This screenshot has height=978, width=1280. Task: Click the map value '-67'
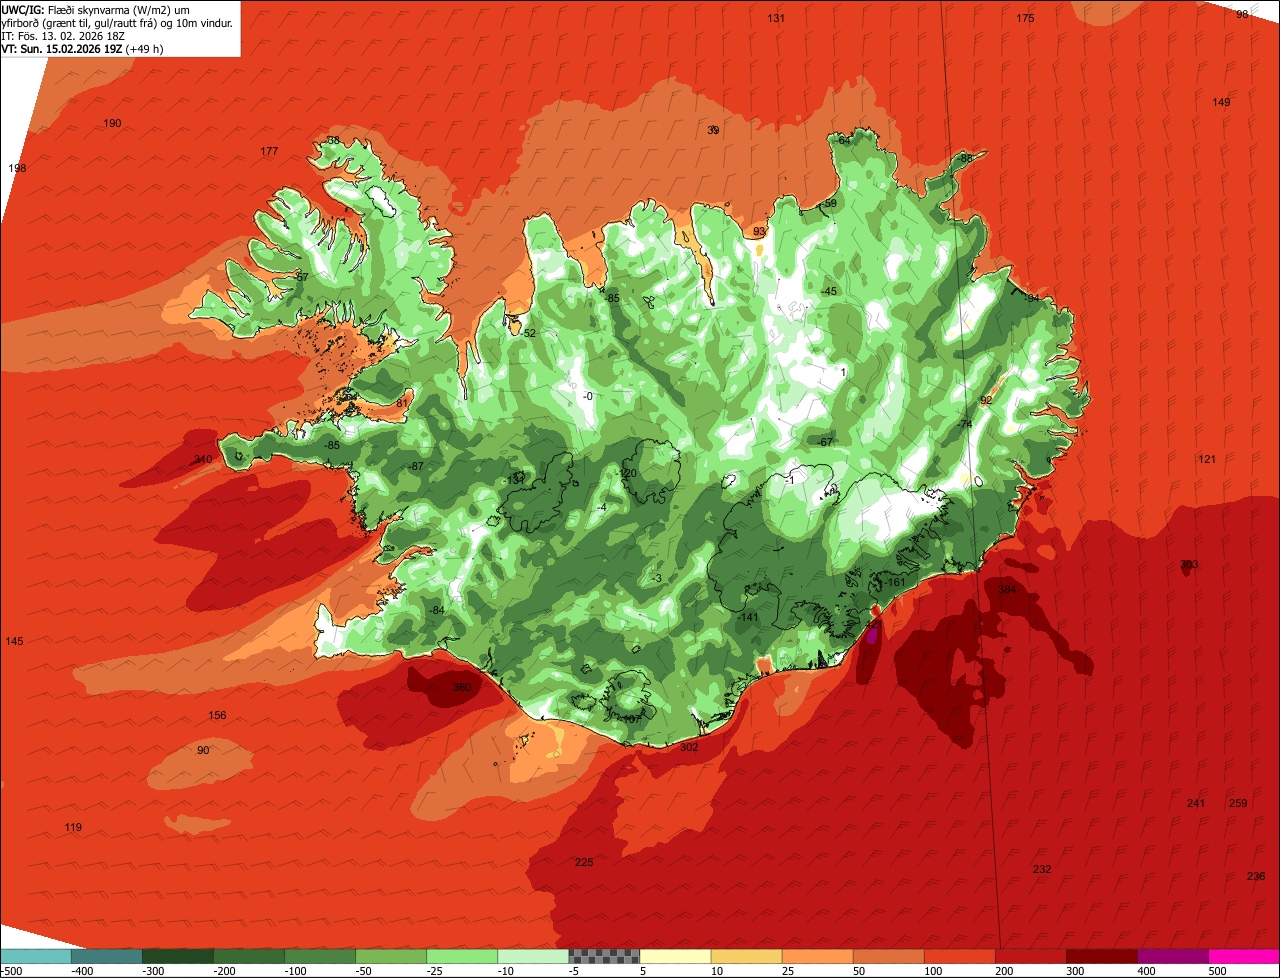(824, 442)
